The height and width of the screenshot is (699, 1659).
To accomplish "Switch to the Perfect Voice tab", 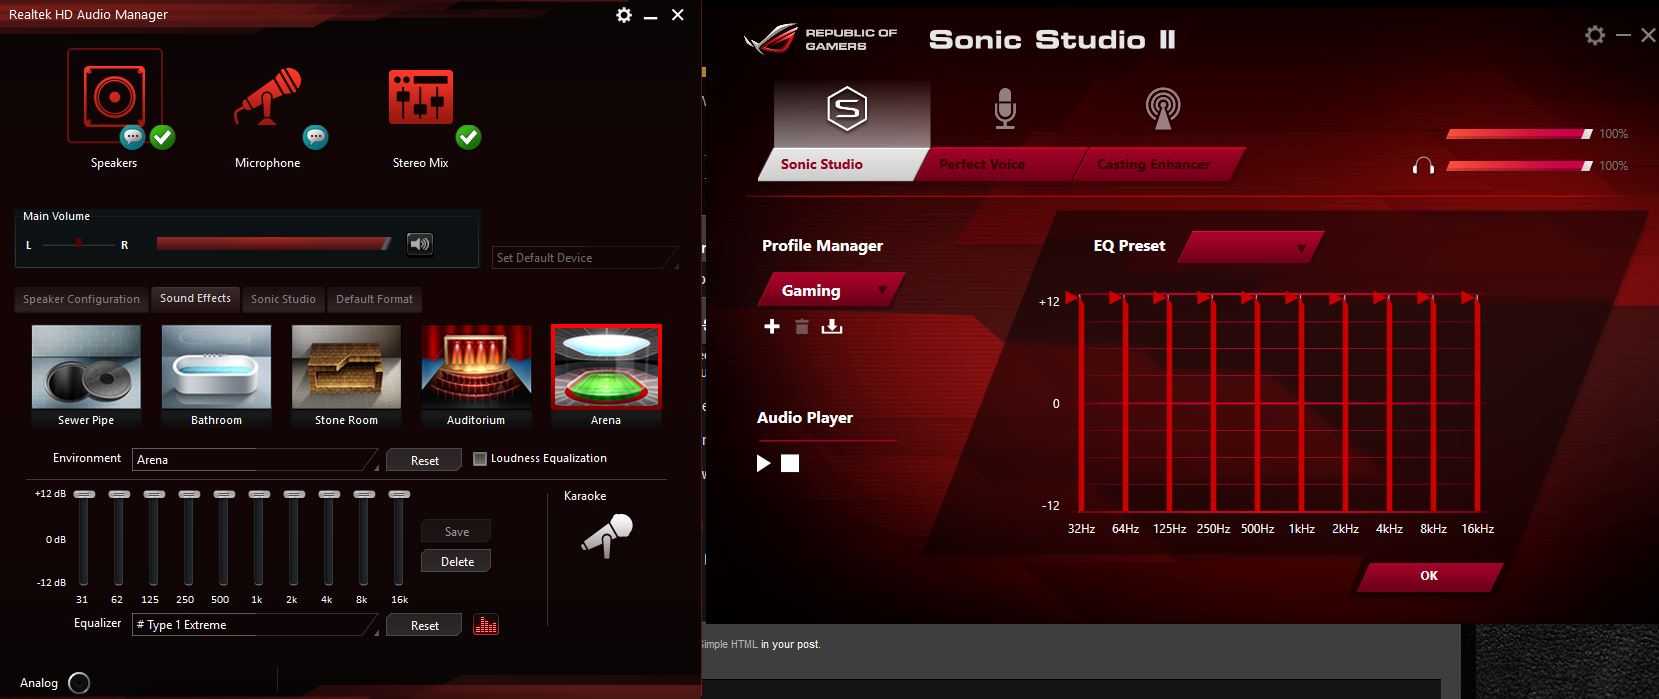I will (x=1000, y=164).
